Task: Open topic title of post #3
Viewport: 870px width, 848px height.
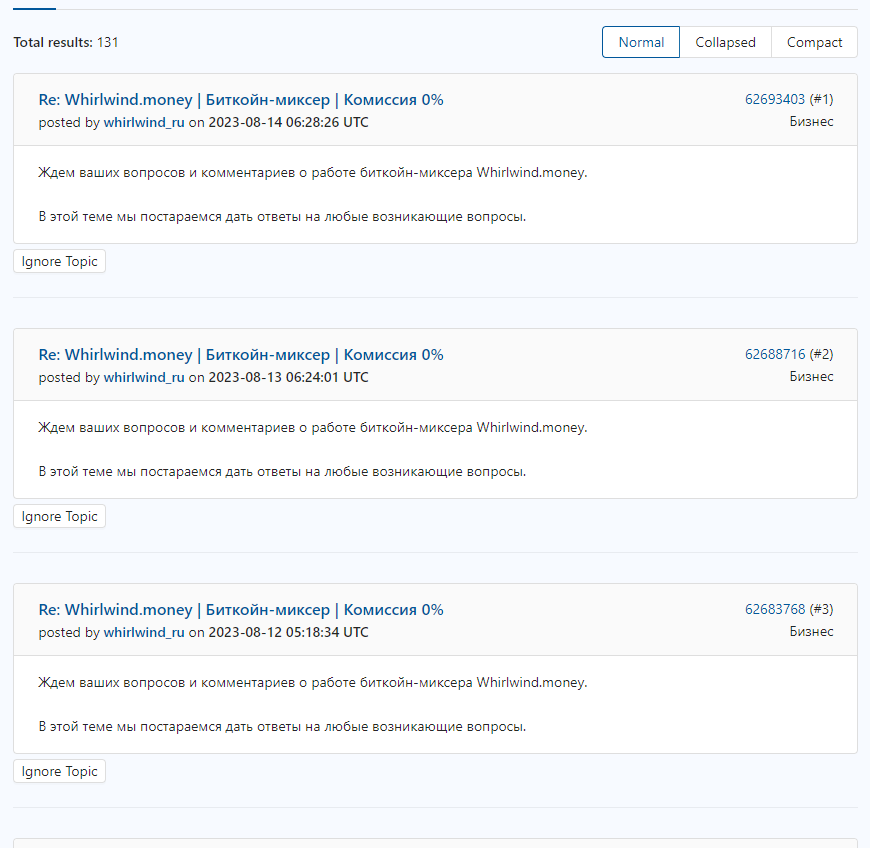Action: (x=241, y=610)
